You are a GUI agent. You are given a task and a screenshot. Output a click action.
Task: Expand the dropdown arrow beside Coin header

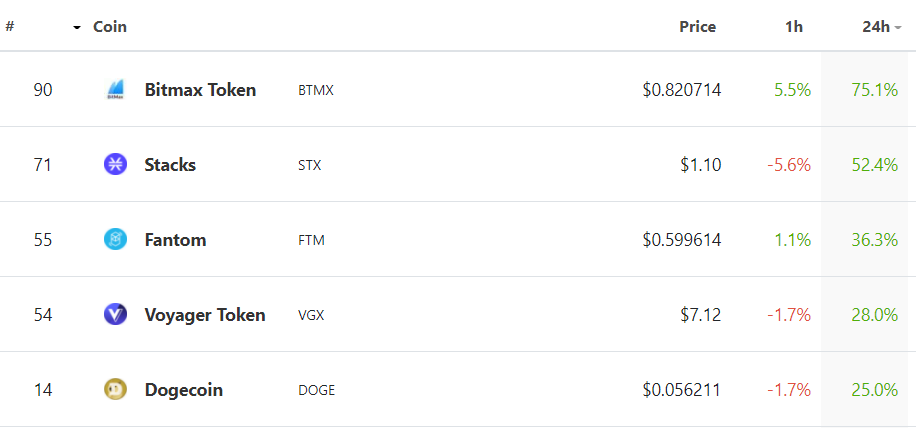coord(77,28)
